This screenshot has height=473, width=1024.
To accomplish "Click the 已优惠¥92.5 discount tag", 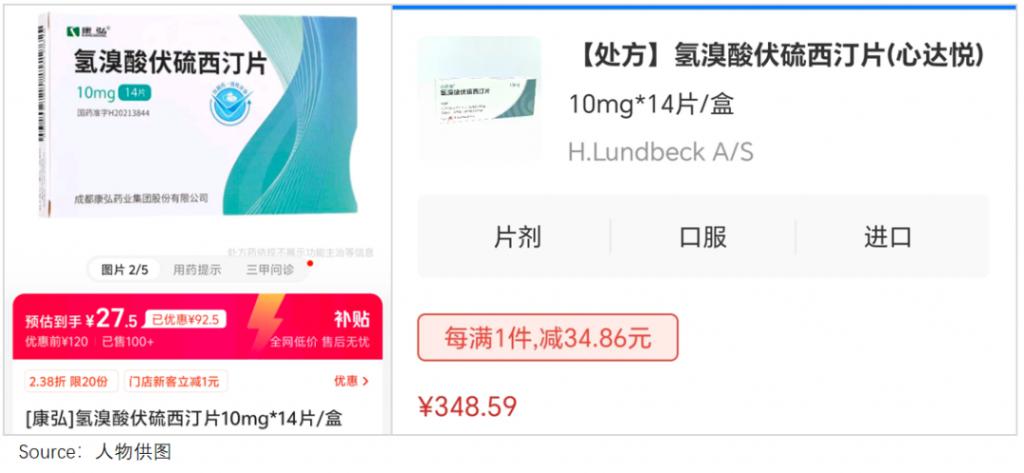I will [185, 319].
